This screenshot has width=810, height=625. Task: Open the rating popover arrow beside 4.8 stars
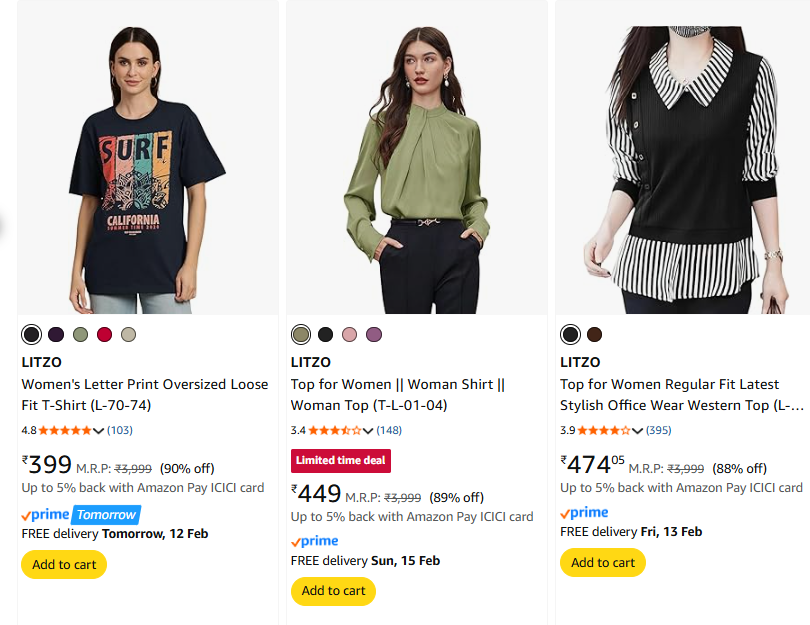98,430
